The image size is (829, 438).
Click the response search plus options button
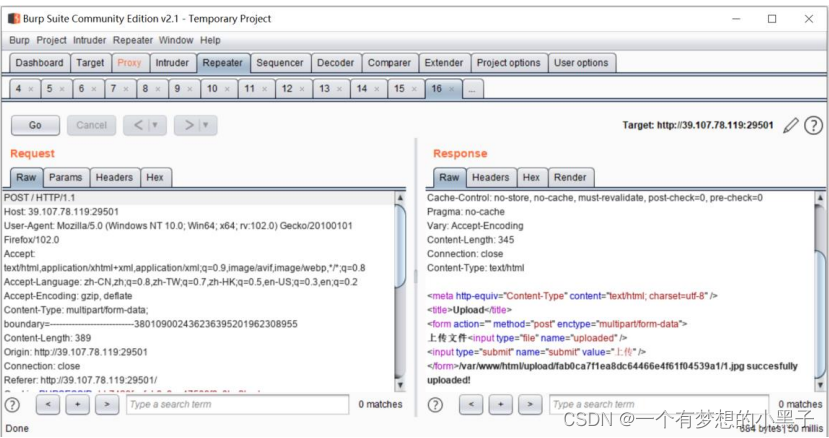coord(500,405)
